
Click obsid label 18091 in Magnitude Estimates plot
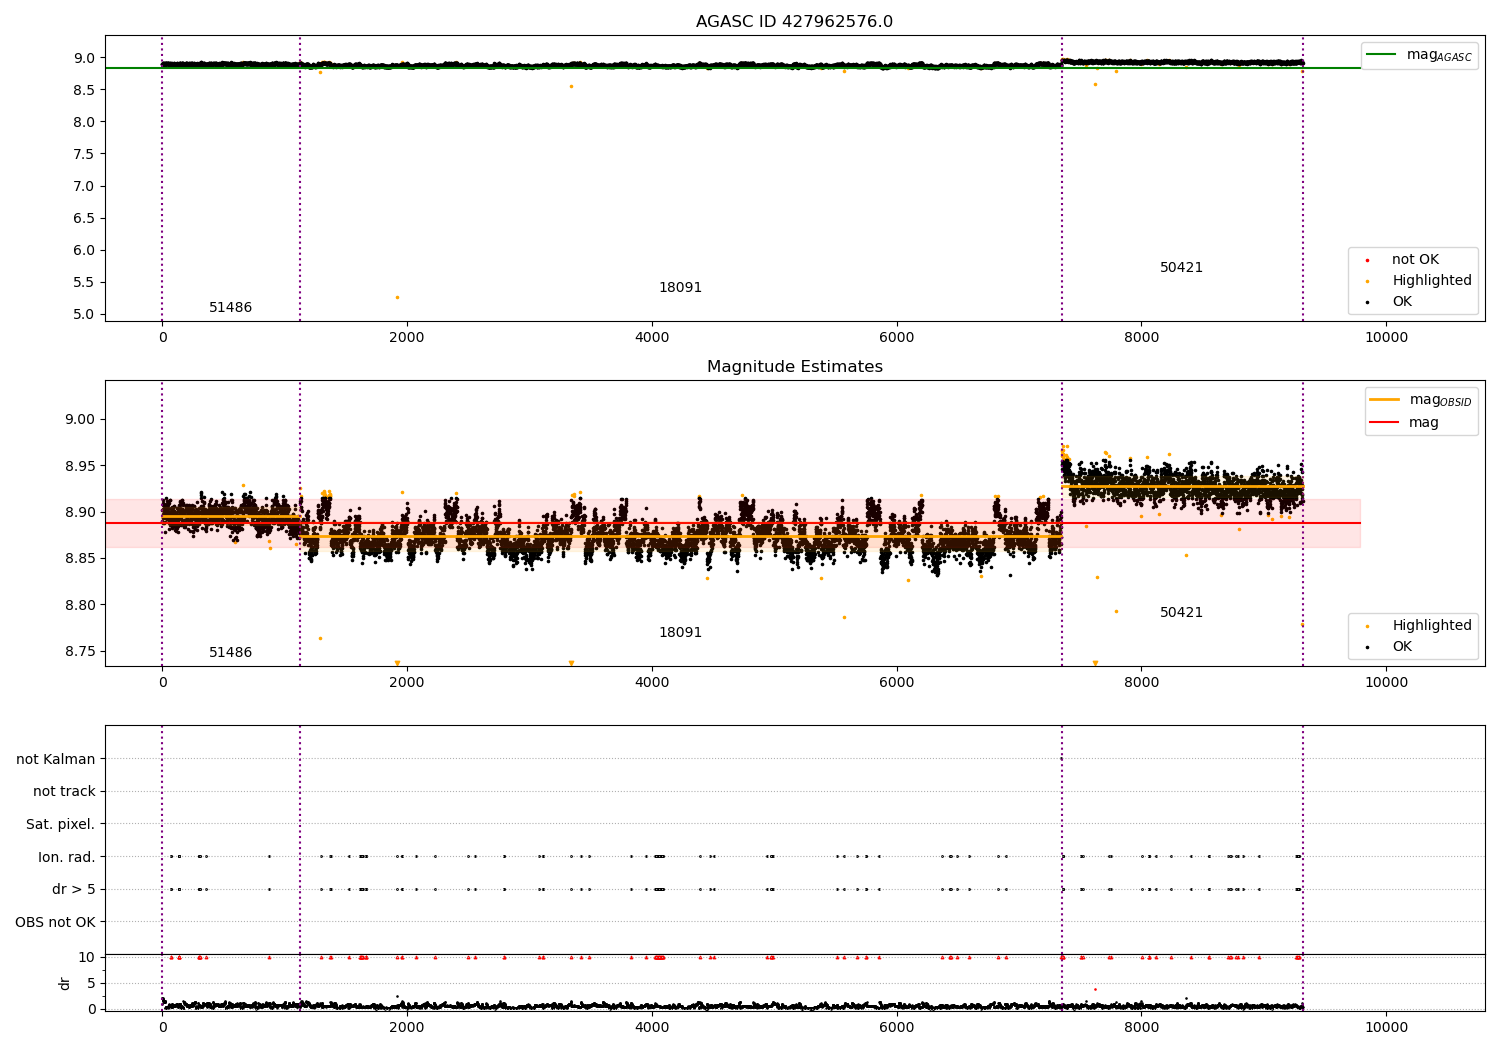tap(680, 633)
